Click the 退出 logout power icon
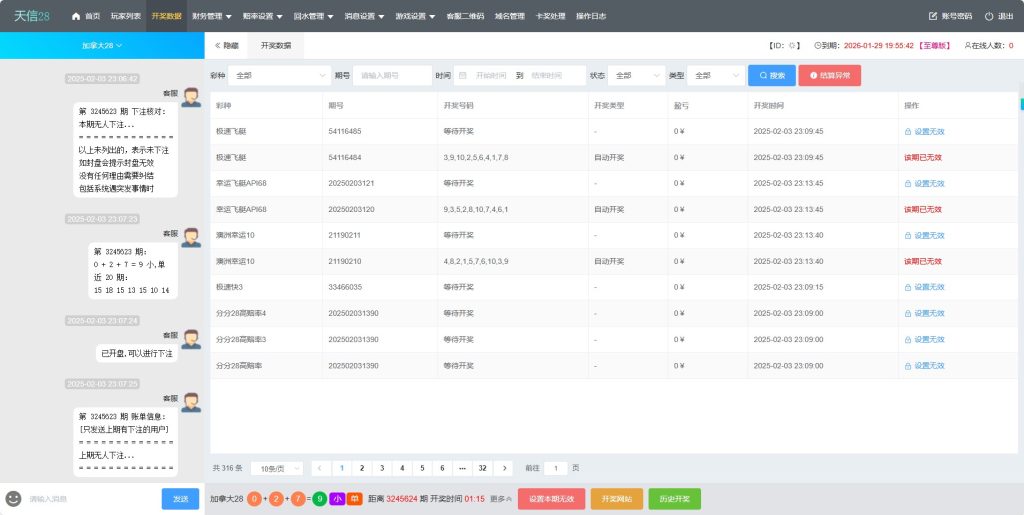Screen dimensions: 1024x515 989,17
